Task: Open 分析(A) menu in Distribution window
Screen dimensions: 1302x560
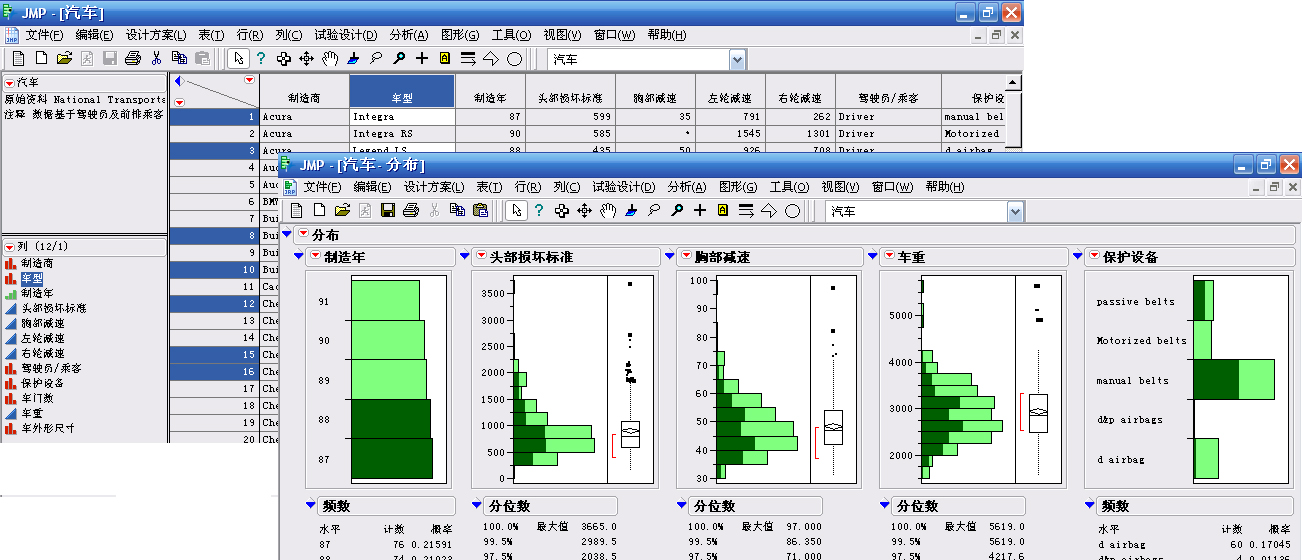Action: tap(687, 187)
